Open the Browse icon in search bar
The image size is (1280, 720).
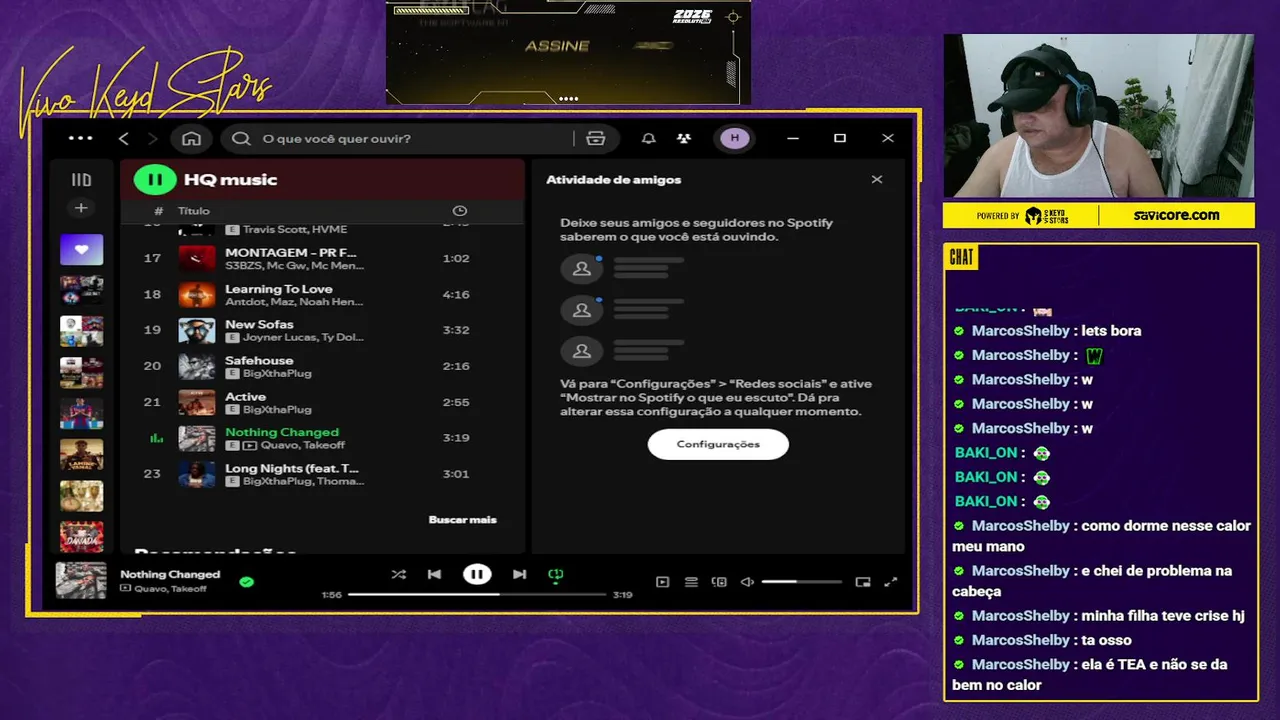pos(596,138)
